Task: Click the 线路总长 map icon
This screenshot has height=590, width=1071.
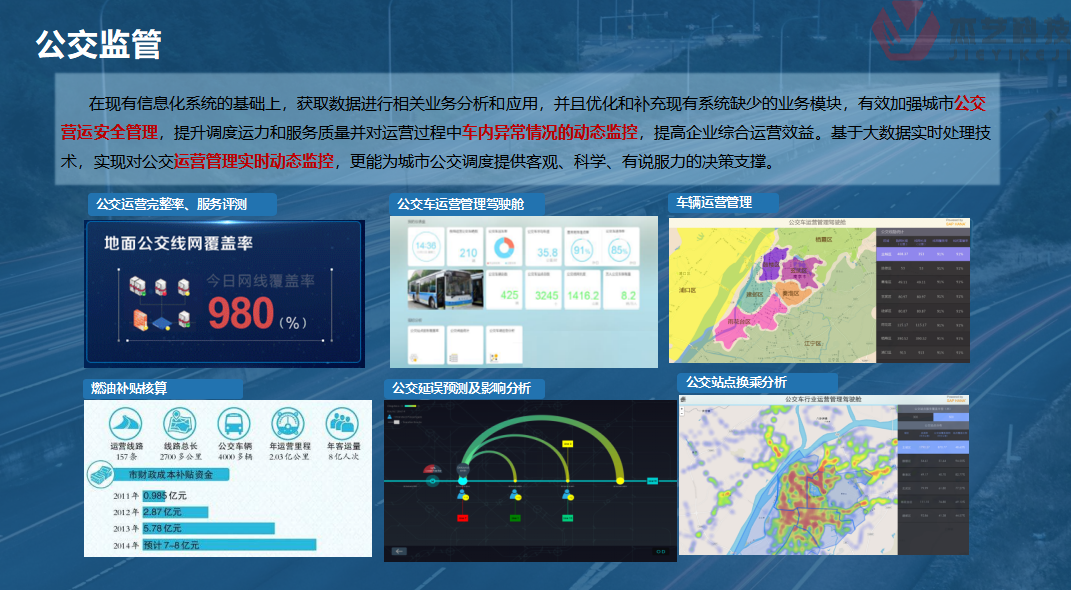Action: tap(180, 422)
